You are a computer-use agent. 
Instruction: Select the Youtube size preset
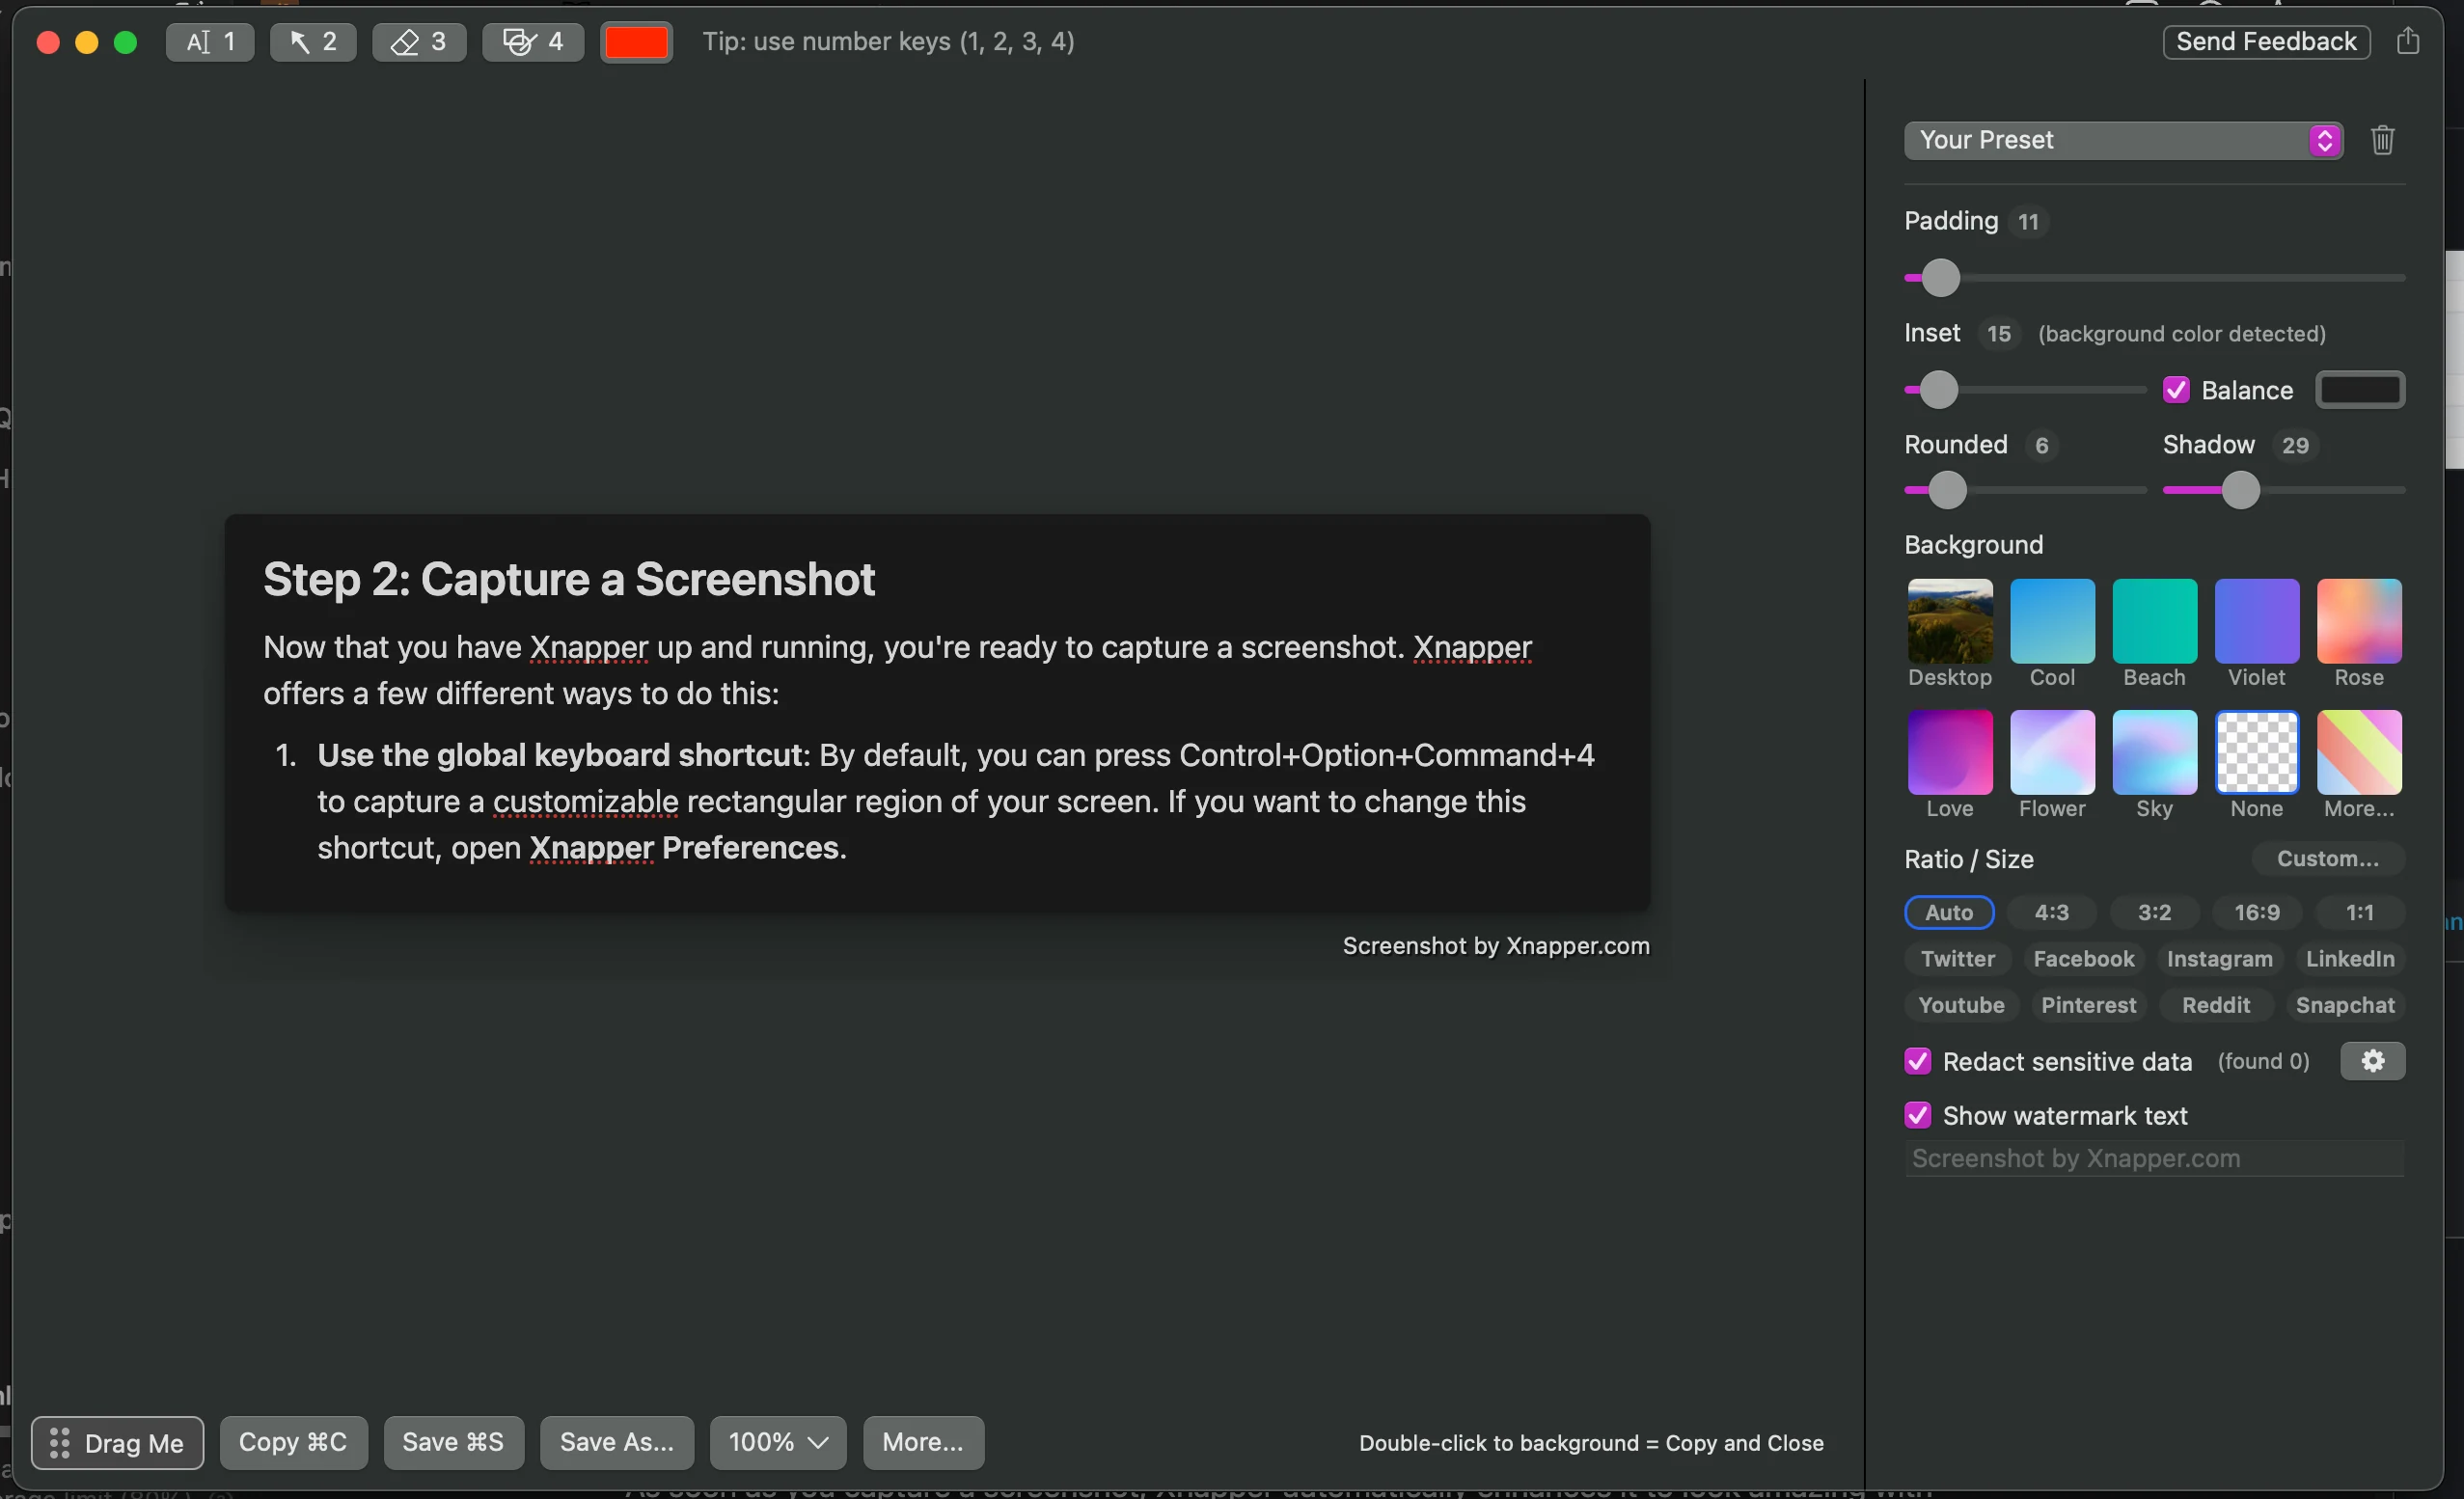pyautogui.click(x=1961, y=1005)
